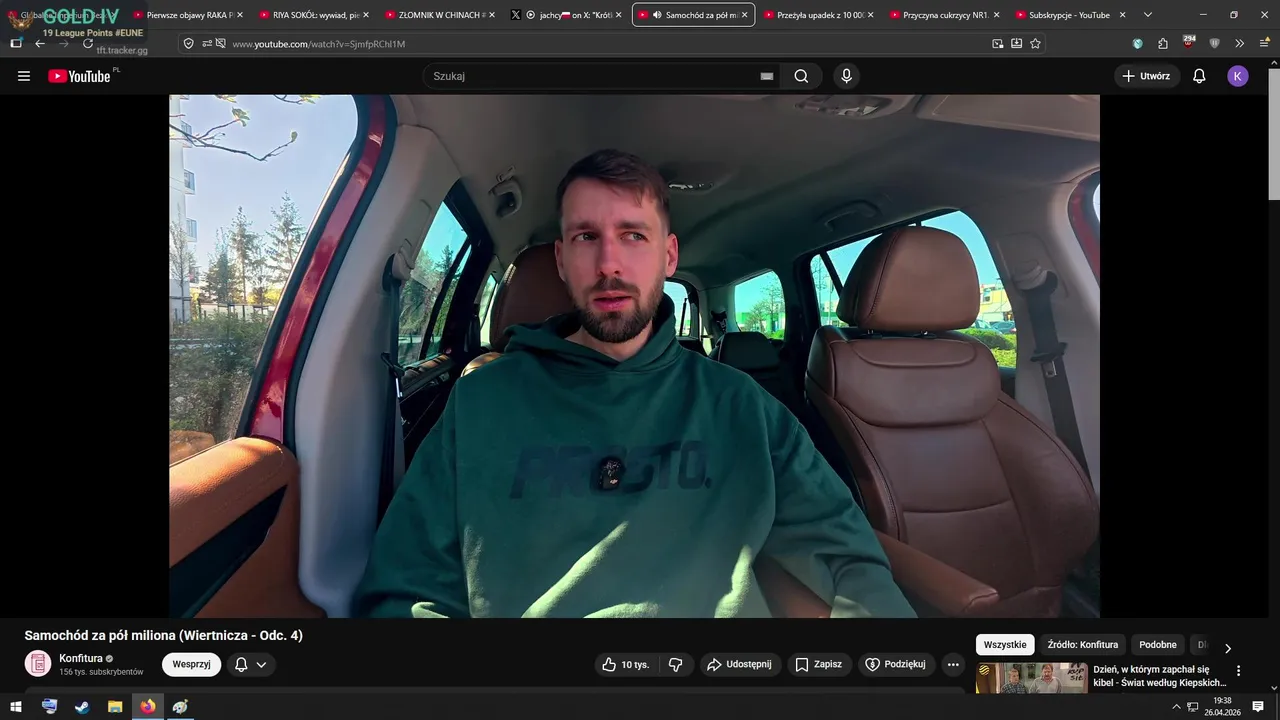
Task: Close the 'ZŁOMNIK W CHINACH' tab
Action: click(x=492, y=15)
